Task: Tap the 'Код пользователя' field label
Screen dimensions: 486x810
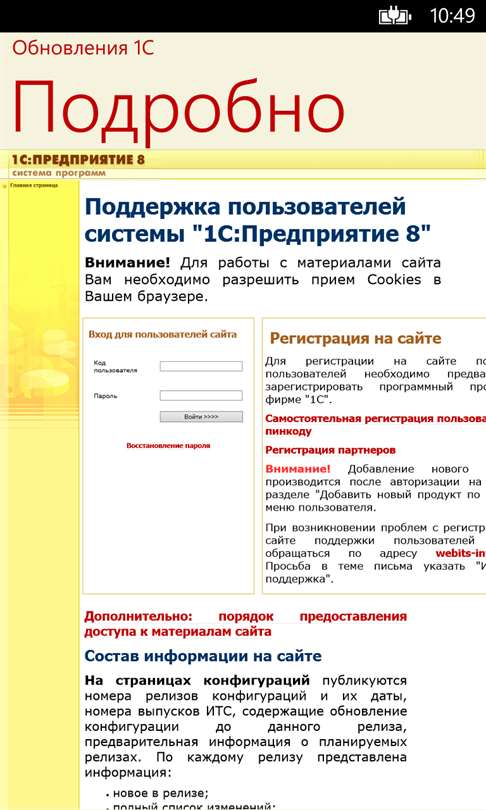Action: click(x=115, y=366)
